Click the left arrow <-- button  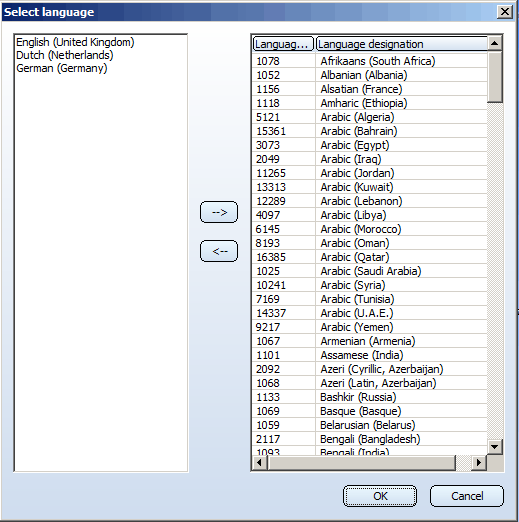219,251
